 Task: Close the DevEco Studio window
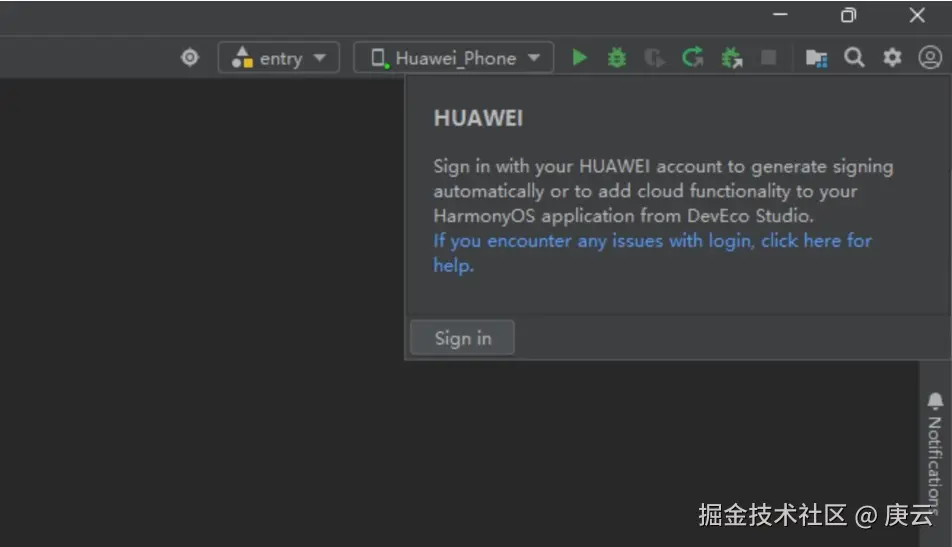point(917,15)
